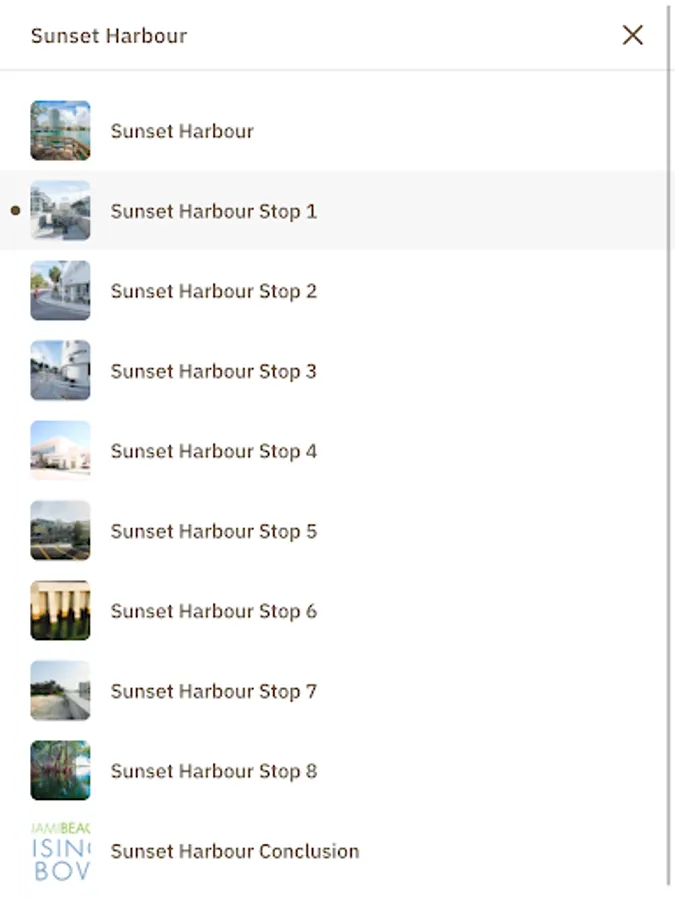Open Sunset Harbour Stop 4 entry
Image resolution: width=675 pixels, height=900 pixels.
coord(213,451)
